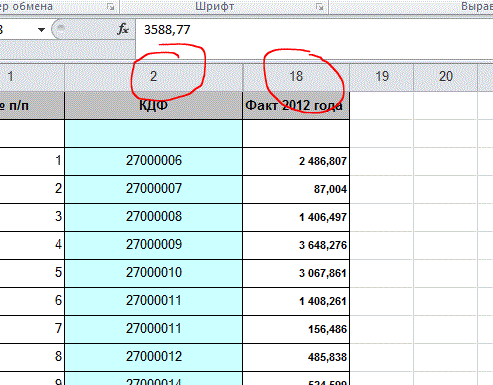Open the Font group dialog launcher
Viewport: 493px width, 385px height.
320,7
